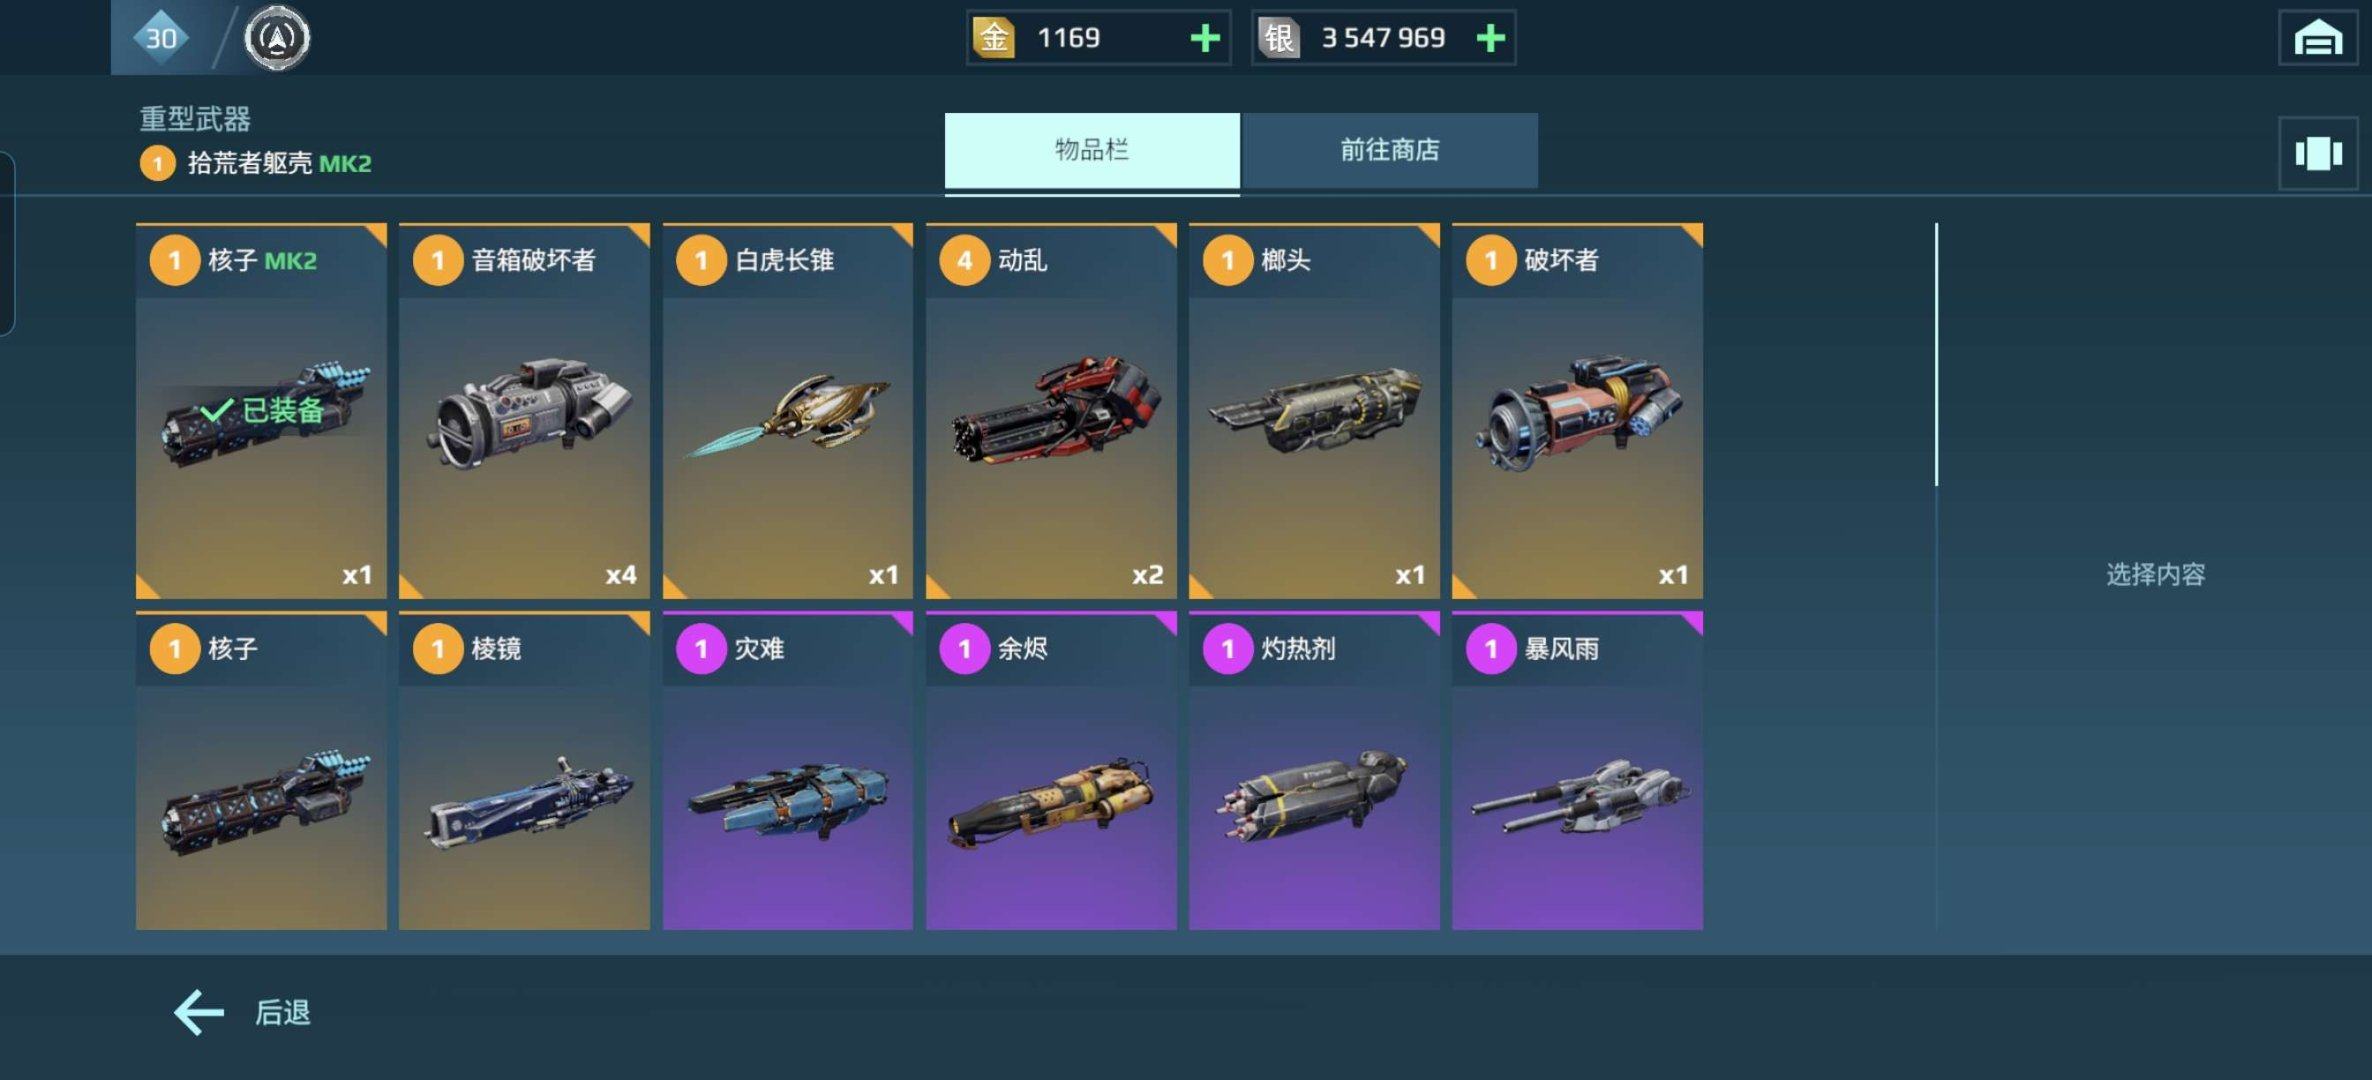
Task: Open the 前往商店 tab
Action: [1390, 150]
